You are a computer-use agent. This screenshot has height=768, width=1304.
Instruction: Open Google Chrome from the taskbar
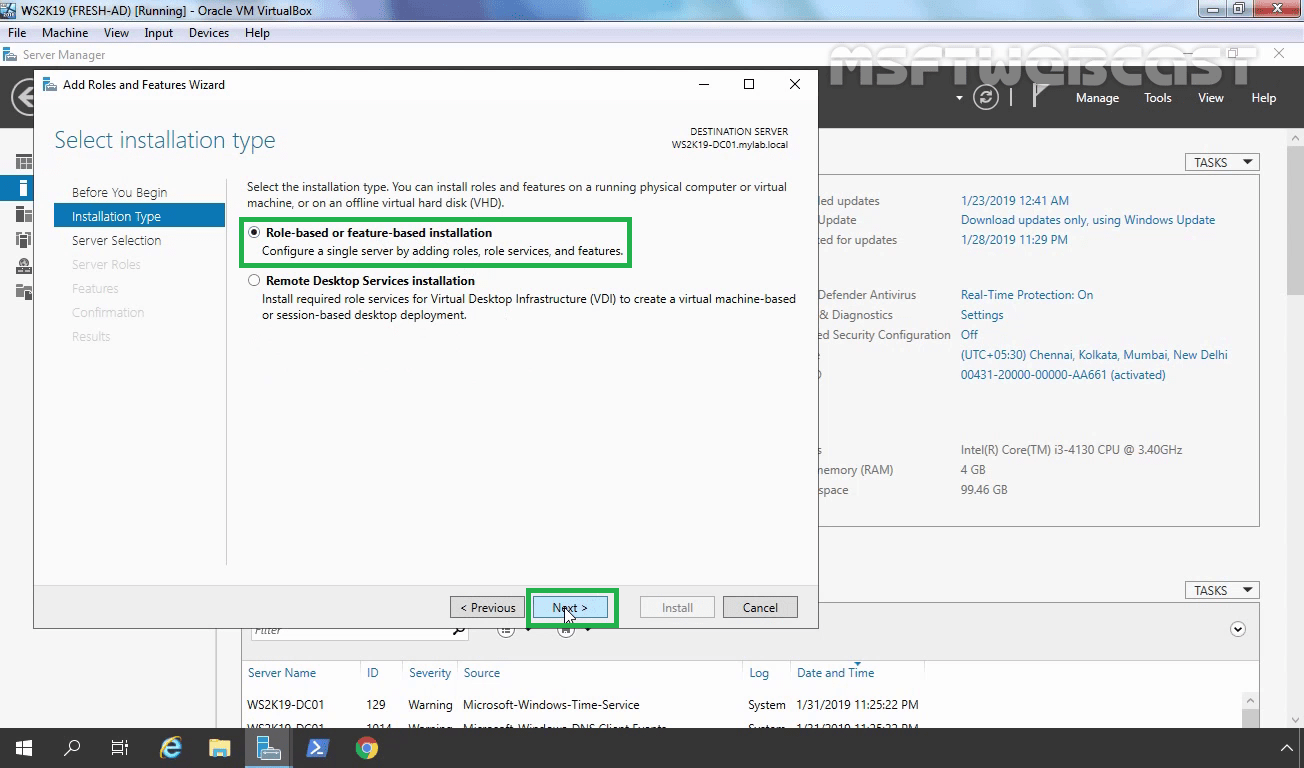point(366,747)
